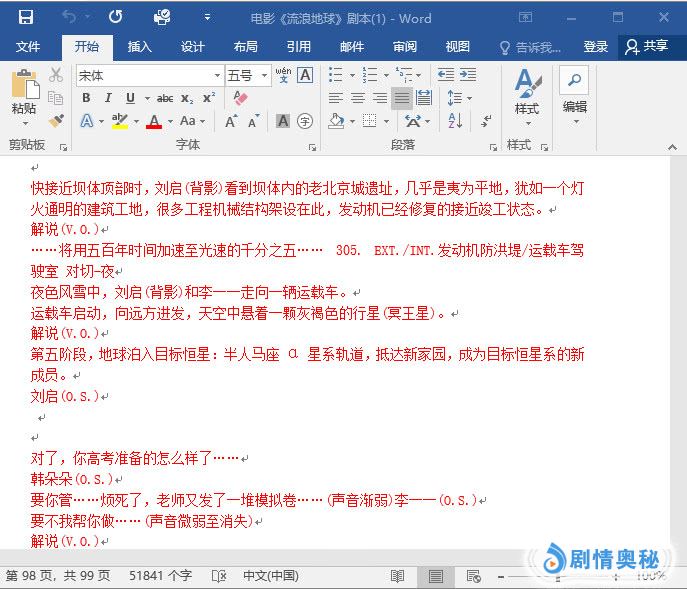
Task: Apply strikethrough to text
Action: (x=164, y=98)
